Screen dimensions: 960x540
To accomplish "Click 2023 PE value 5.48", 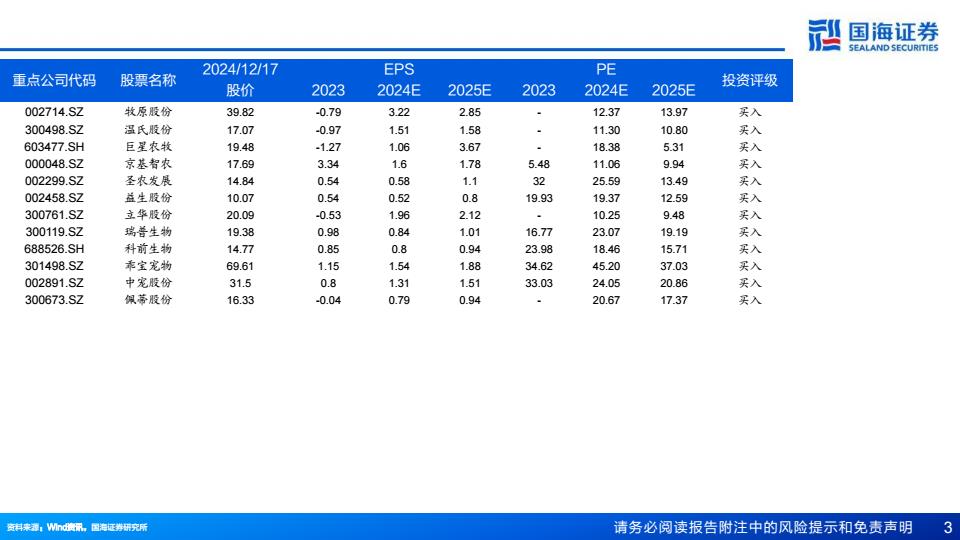I will pyautogui.click(x=539, y=164).
